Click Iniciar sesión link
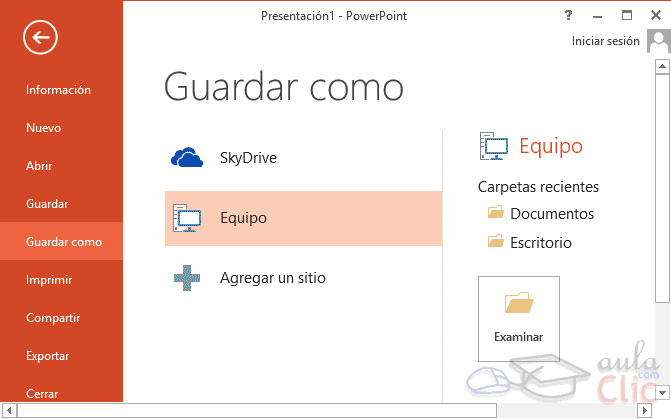This screenshot has height=419, width=671. [x=605, y=41]
